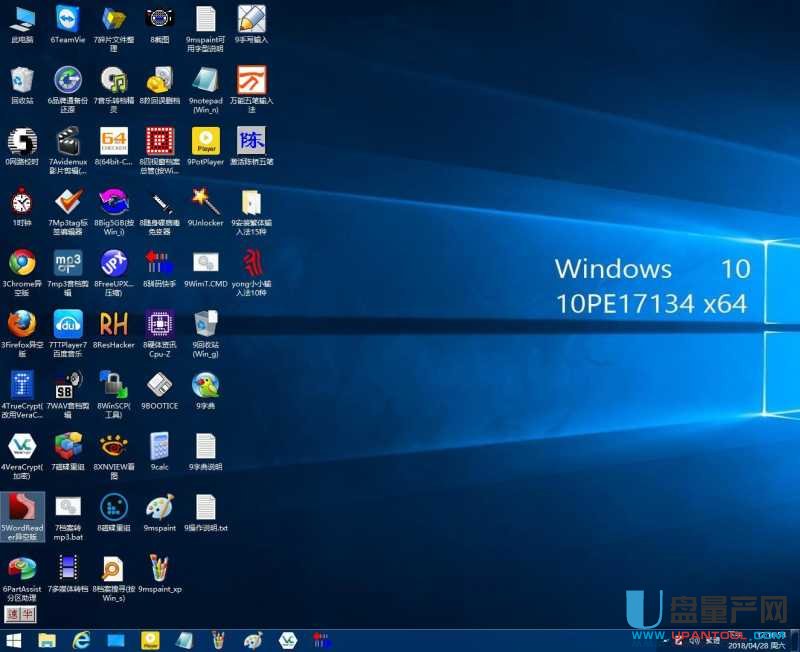Open the 7TTPlayer7 desktop icon
Viewport: 800px width, 652px height.
pyautogui.click(x=68, y=334)
